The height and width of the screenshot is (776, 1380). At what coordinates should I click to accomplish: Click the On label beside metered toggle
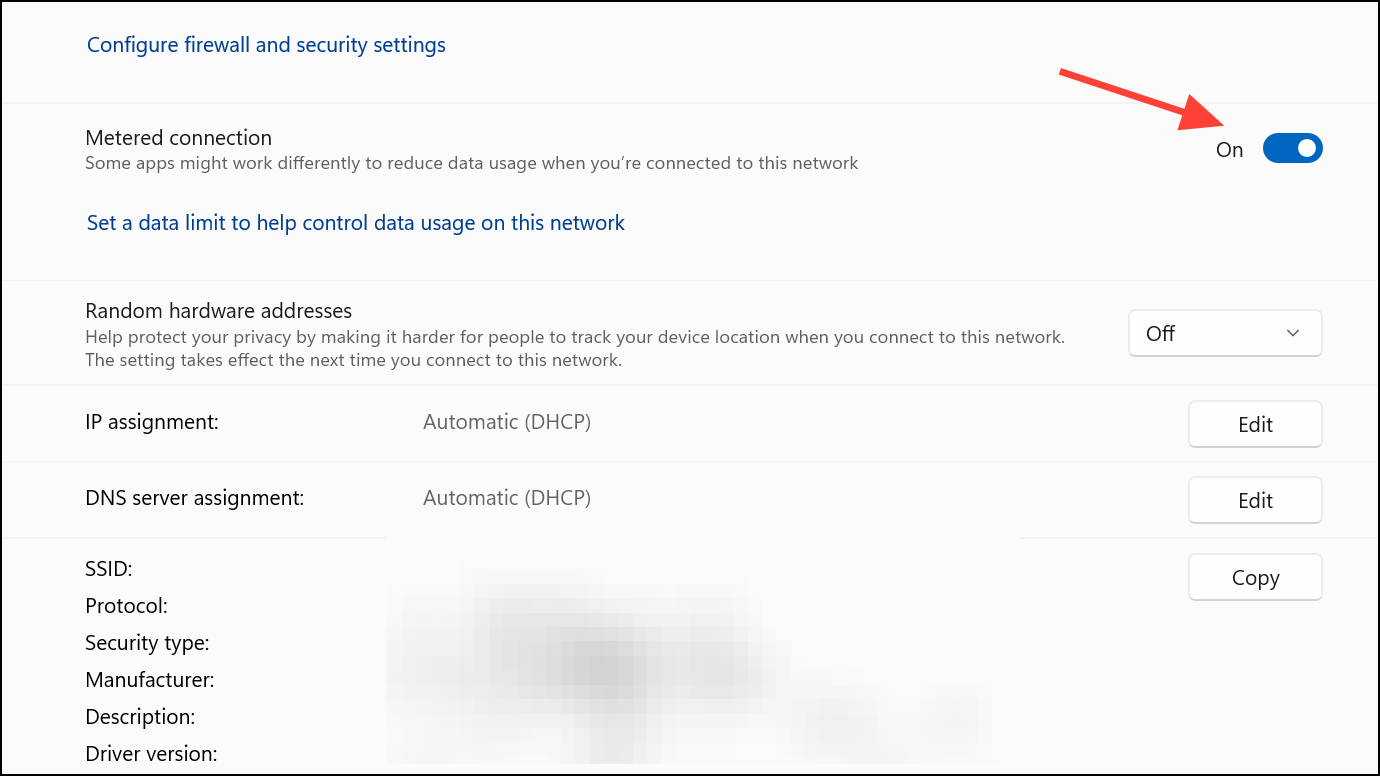pos(1229,150)
